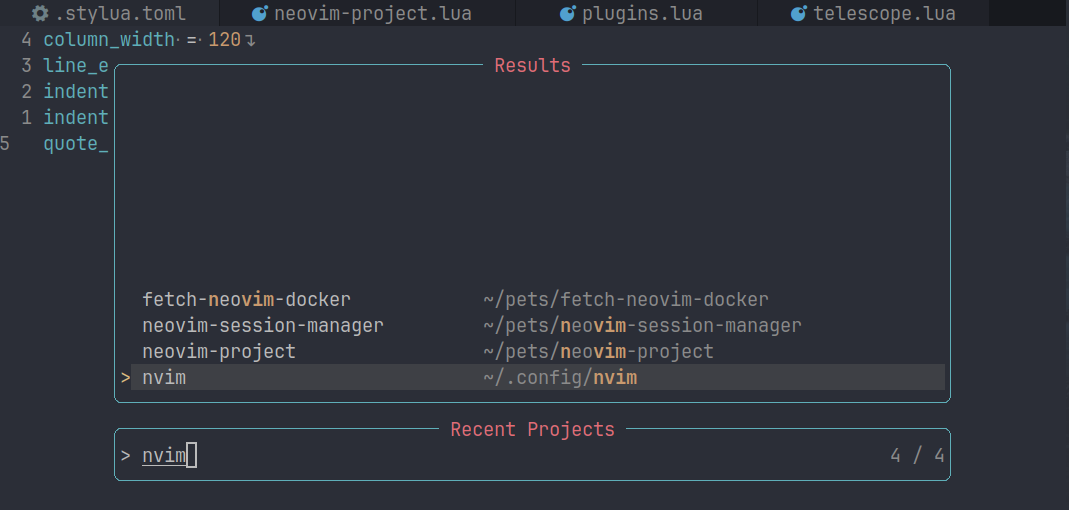
Task: Click the Recent Projects panel title
Action: point(532,430)
